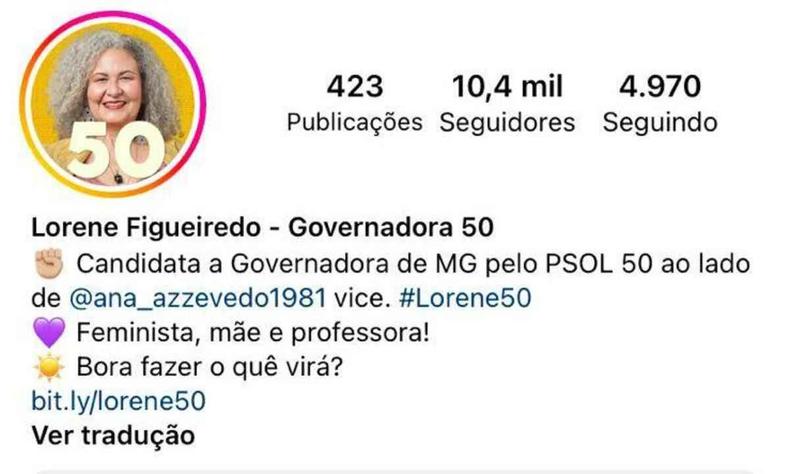This screenshot has height=474, width=790.
Task: Select the Lorene Figueiredo - Governadora 50 name
Action: click(x=262, y=227)
